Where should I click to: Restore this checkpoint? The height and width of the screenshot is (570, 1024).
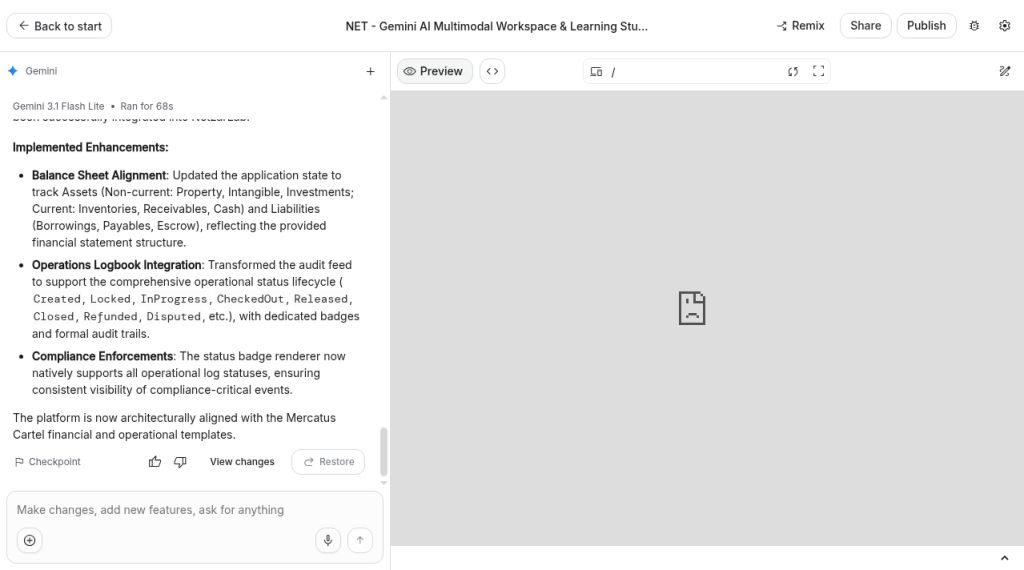[x=328, y=462]
